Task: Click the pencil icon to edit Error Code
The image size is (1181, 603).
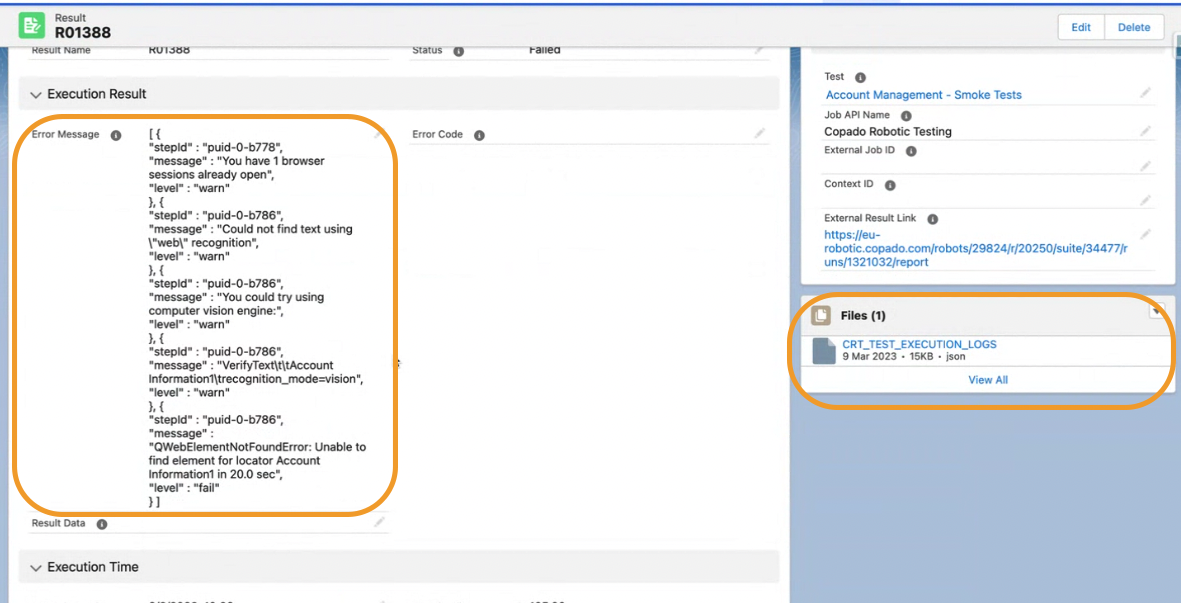Action: (760, 133)
